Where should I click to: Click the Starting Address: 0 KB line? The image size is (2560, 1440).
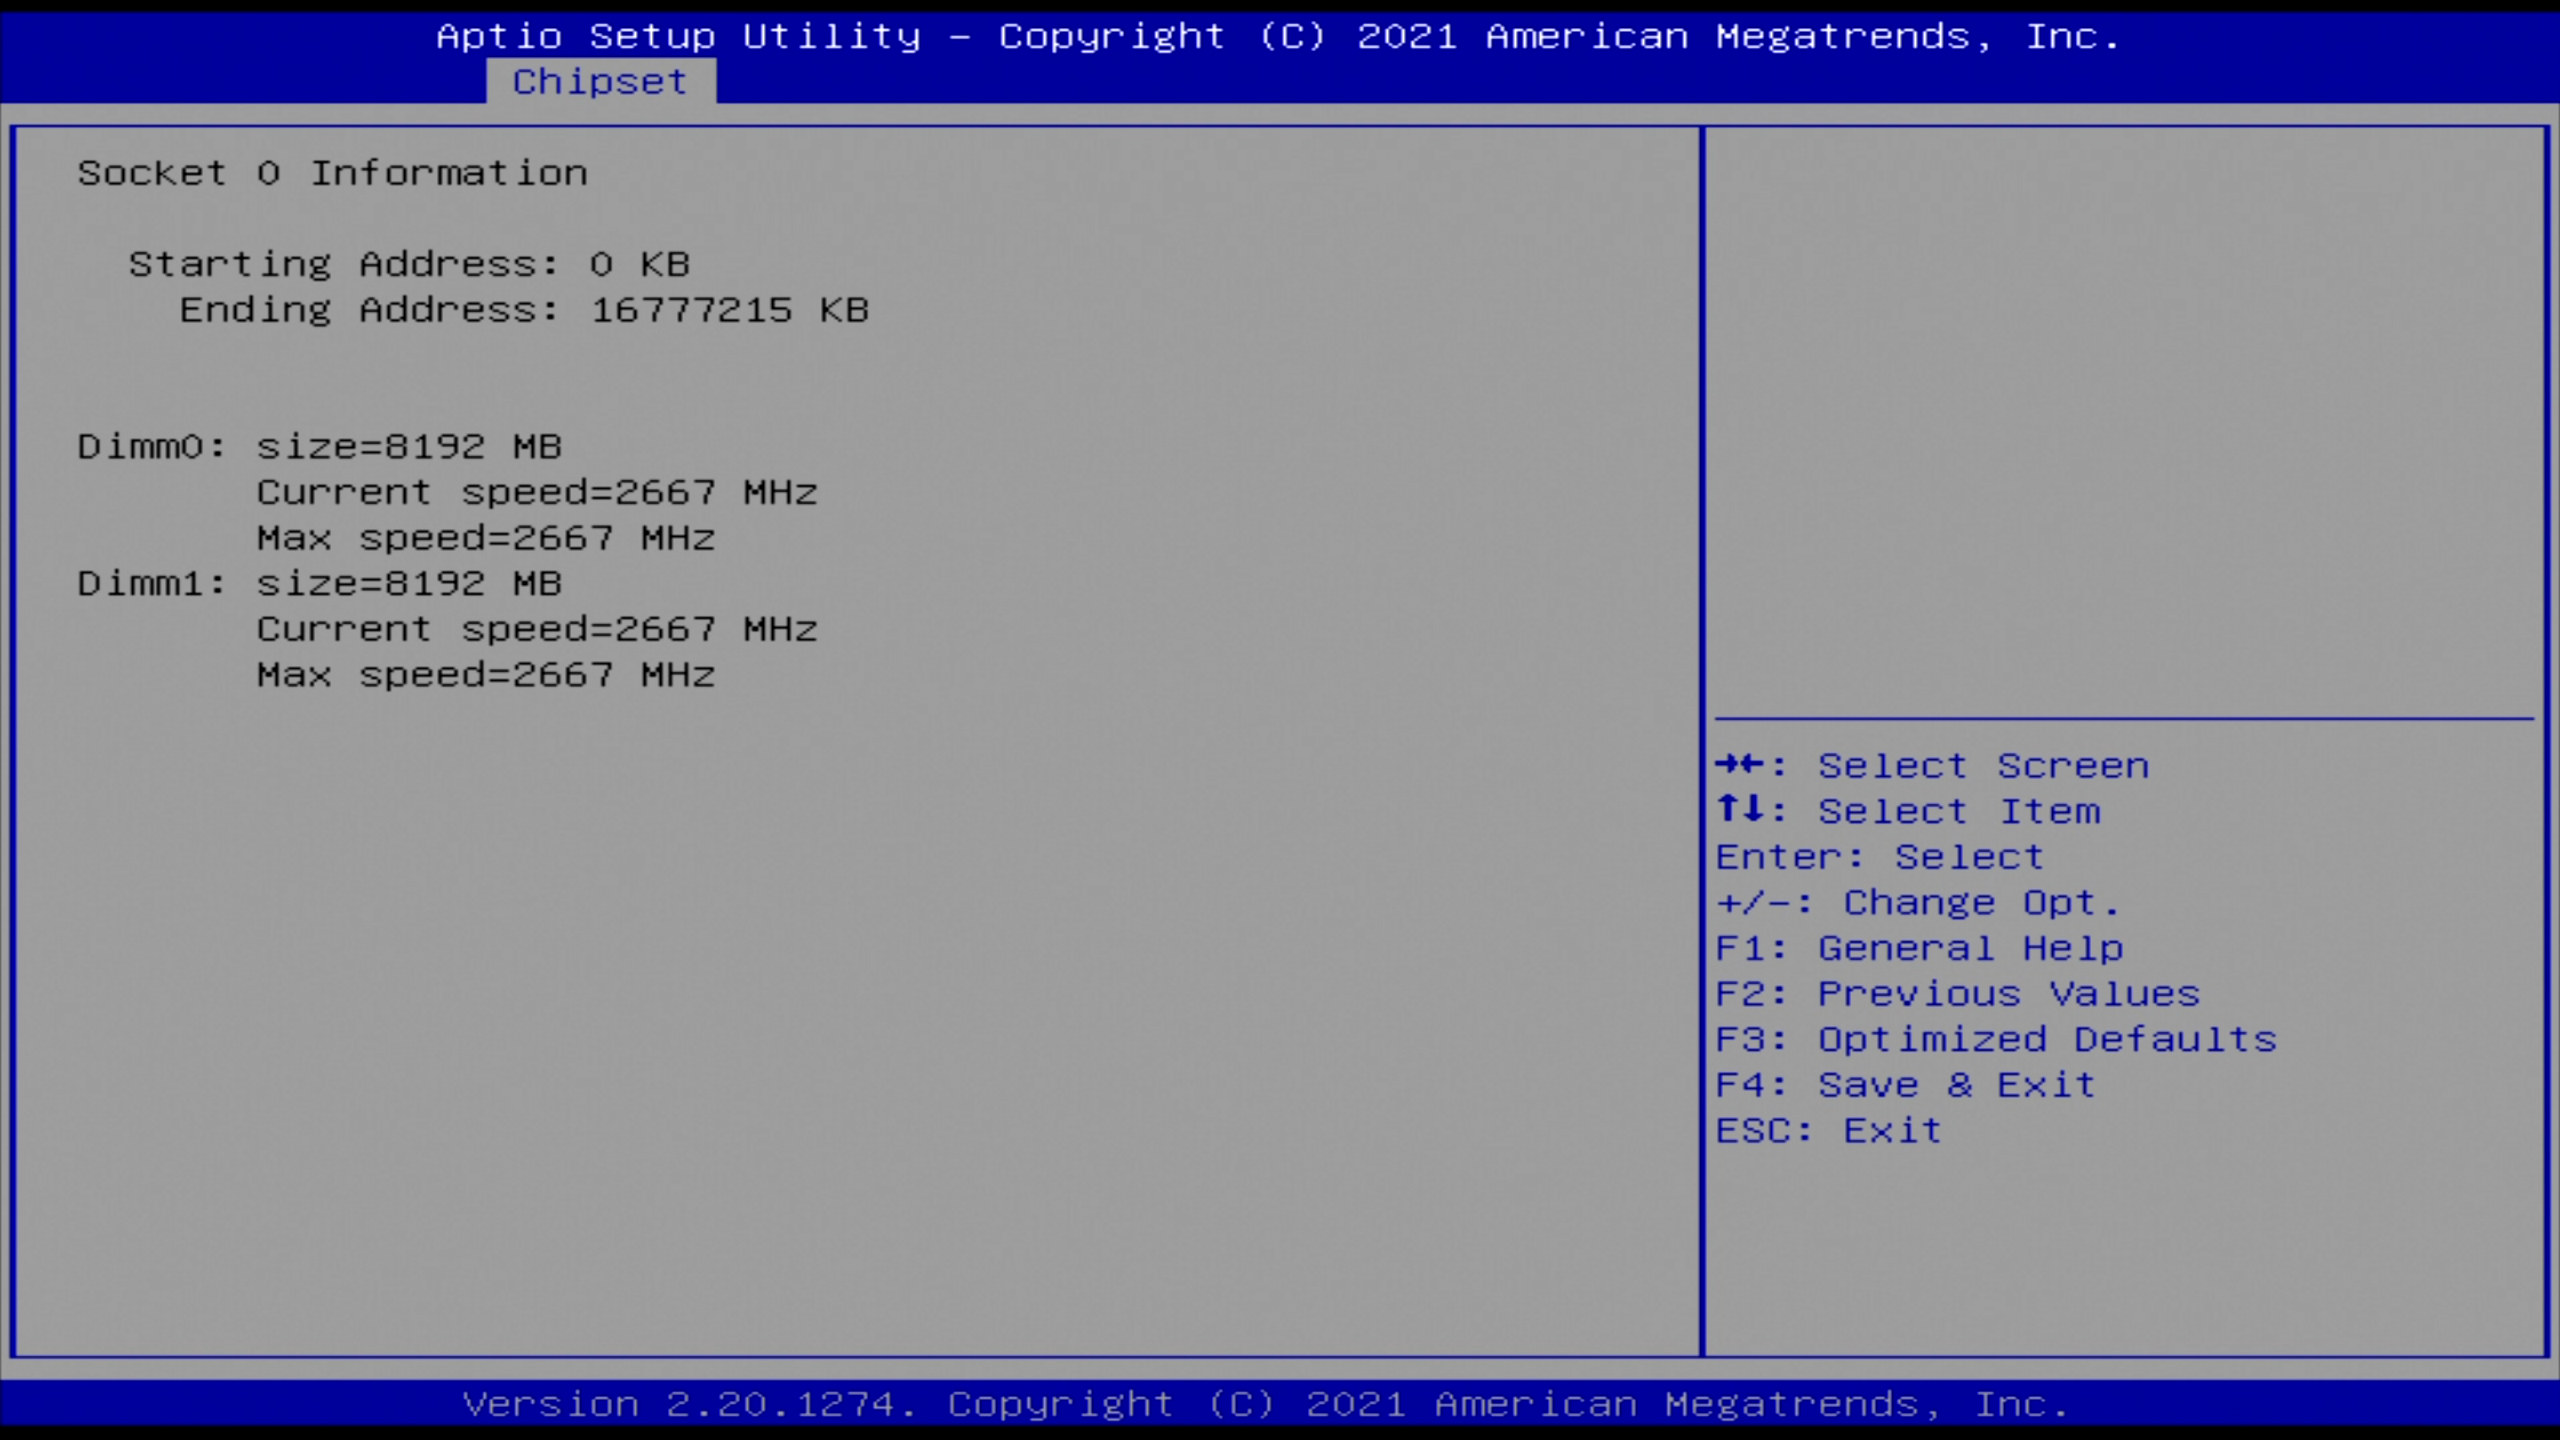pos(409,265)
